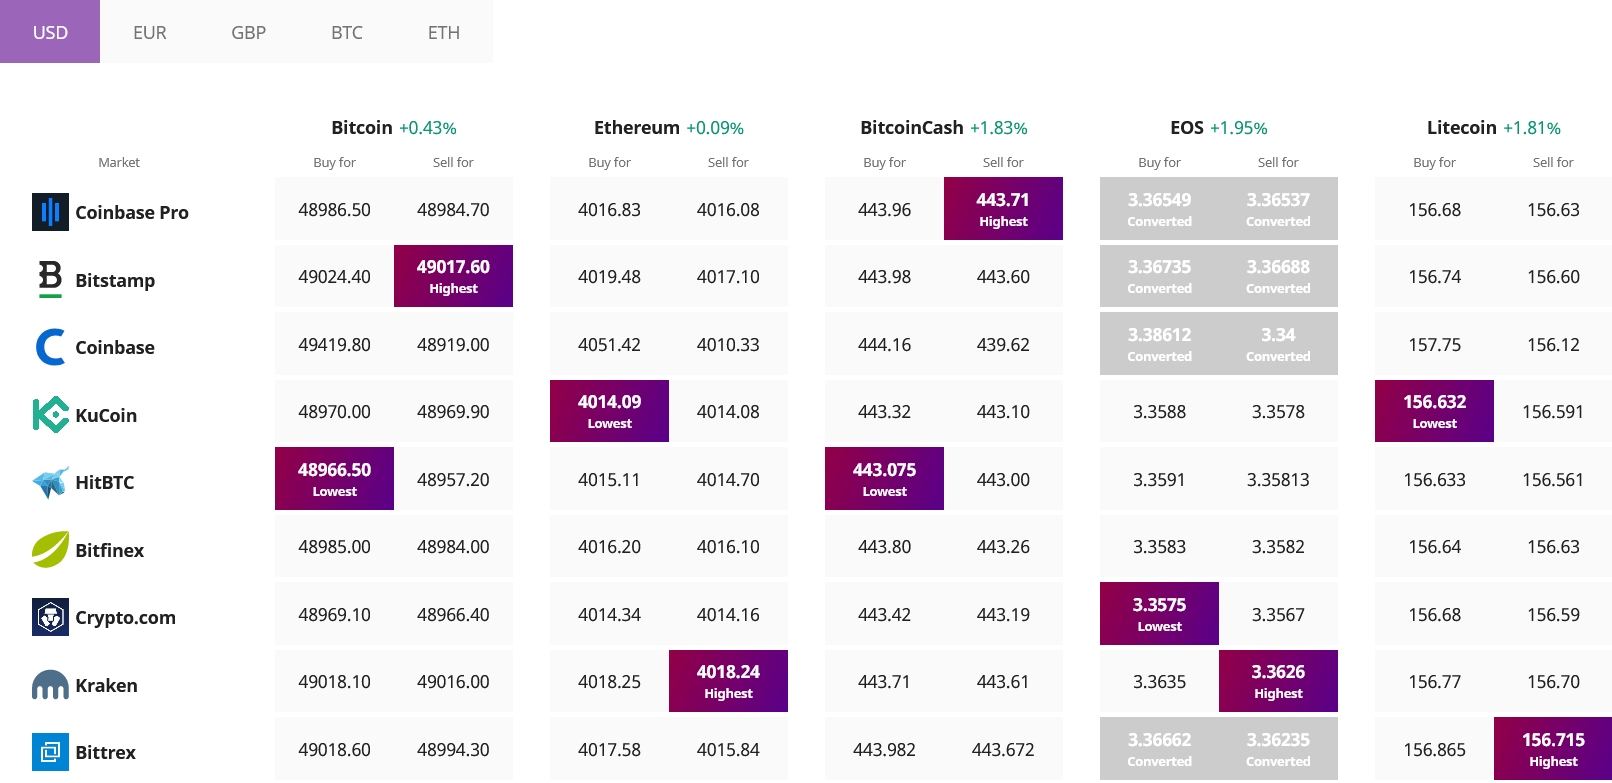The width and height of the screenshot is (1612, 783).
Task: Click Coinbase's BitcoinCash sell price 439.62
Action: point(1003,344)
